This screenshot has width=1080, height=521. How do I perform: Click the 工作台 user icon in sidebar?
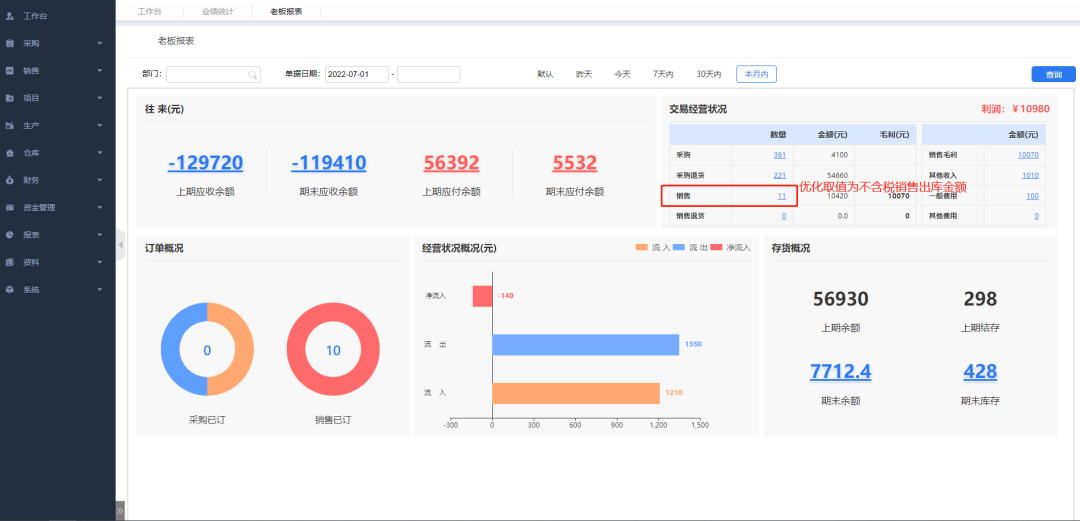9,17
